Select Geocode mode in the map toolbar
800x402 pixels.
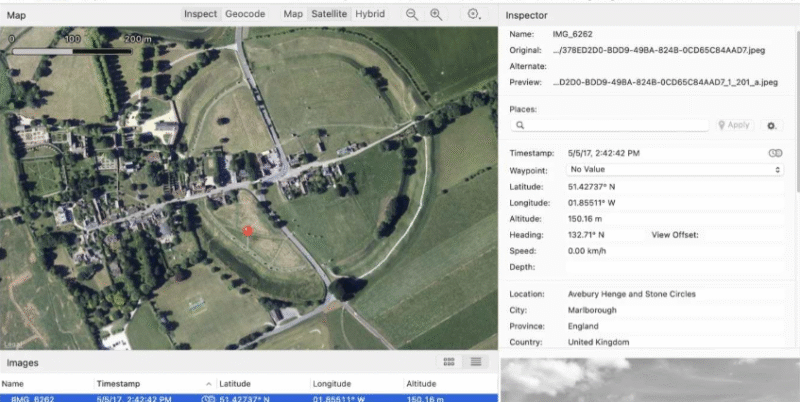[x=245, y=14]
